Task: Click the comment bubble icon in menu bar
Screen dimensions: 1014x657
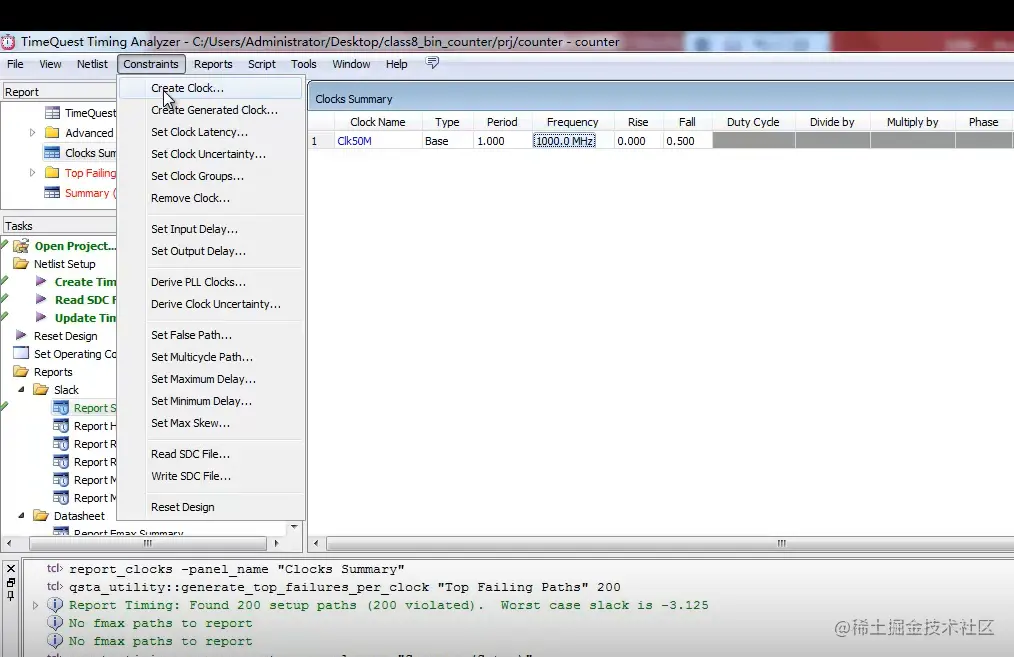Action: tap(432, 63)
